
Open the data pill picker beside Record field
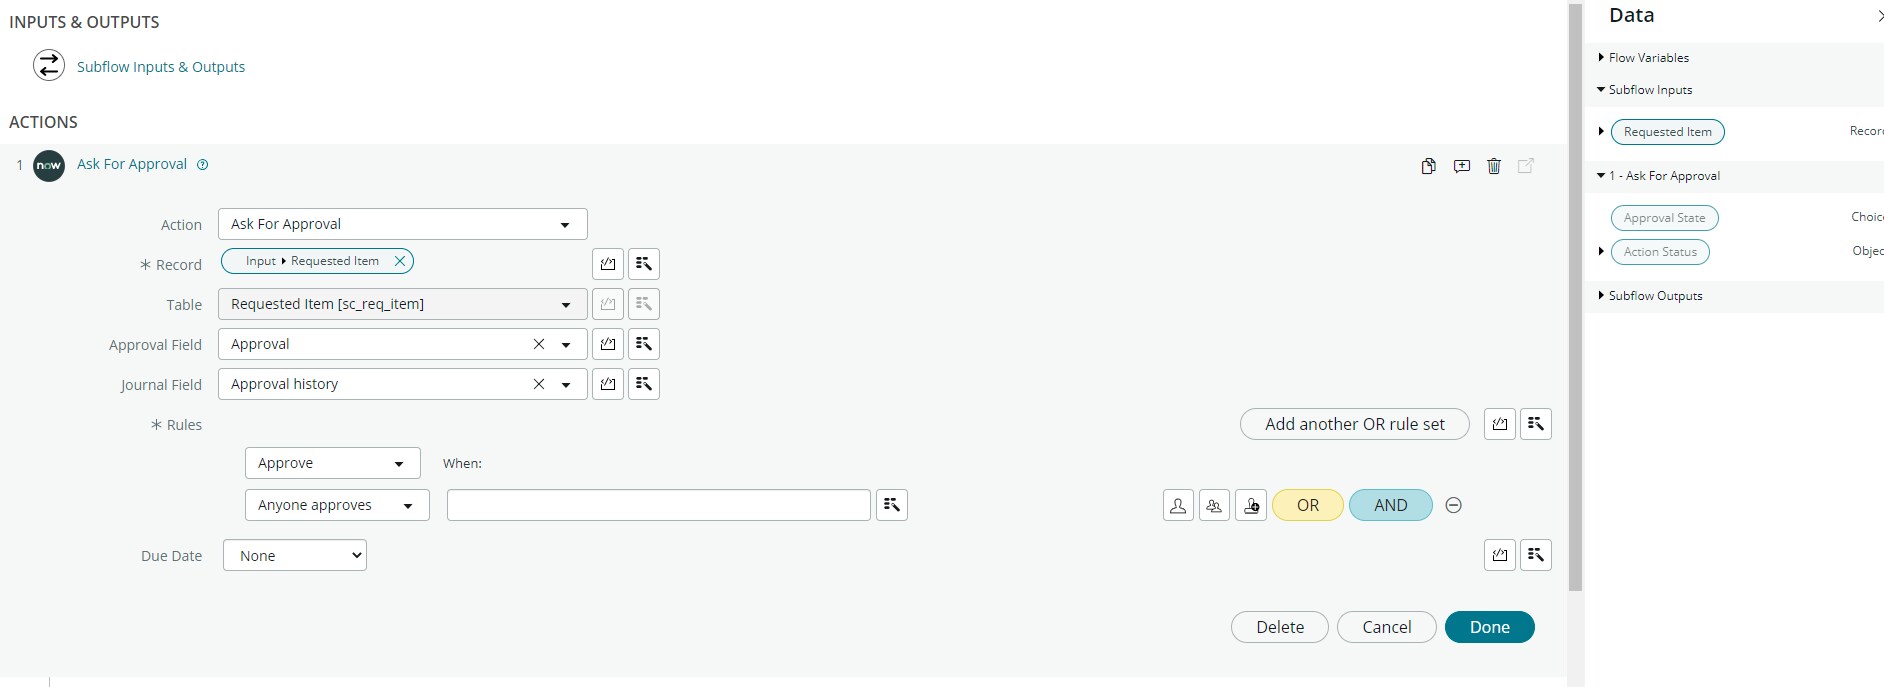point(643,263)
